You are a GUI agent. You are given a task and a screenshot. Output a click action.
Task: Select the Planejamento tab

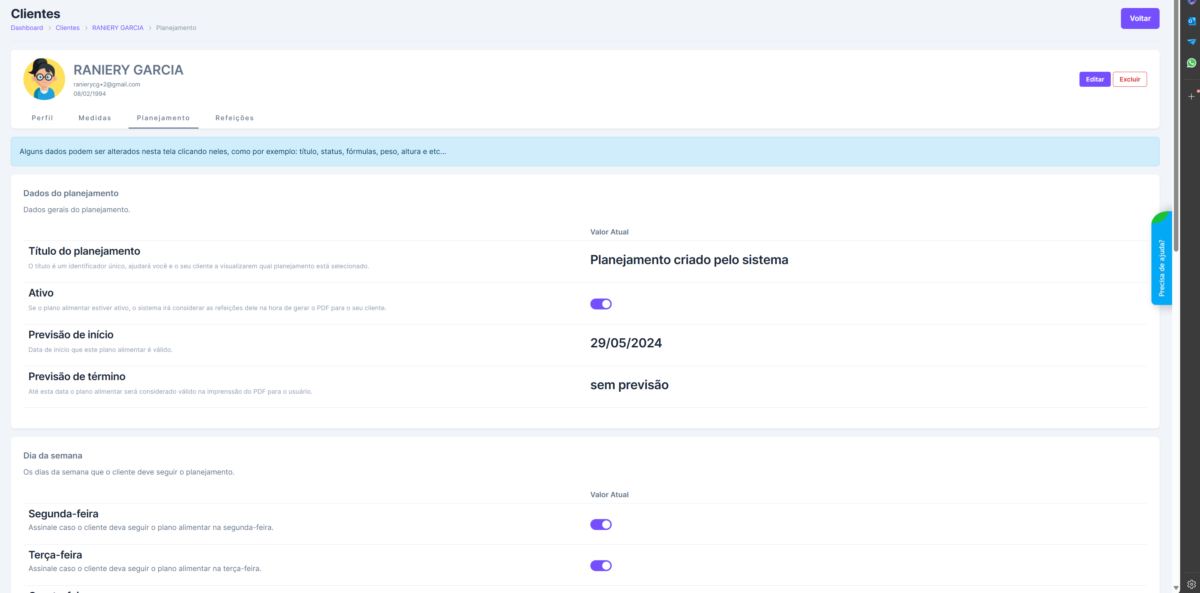pos(163,118)
